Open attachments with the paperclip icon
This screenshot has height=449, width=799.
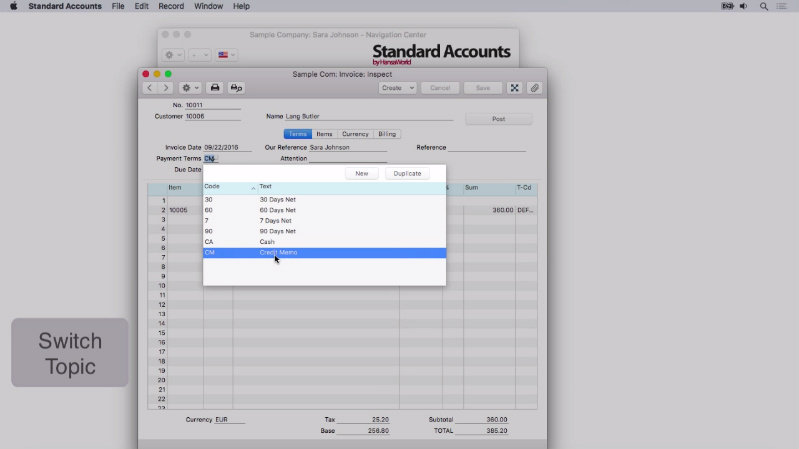(534, 88)
